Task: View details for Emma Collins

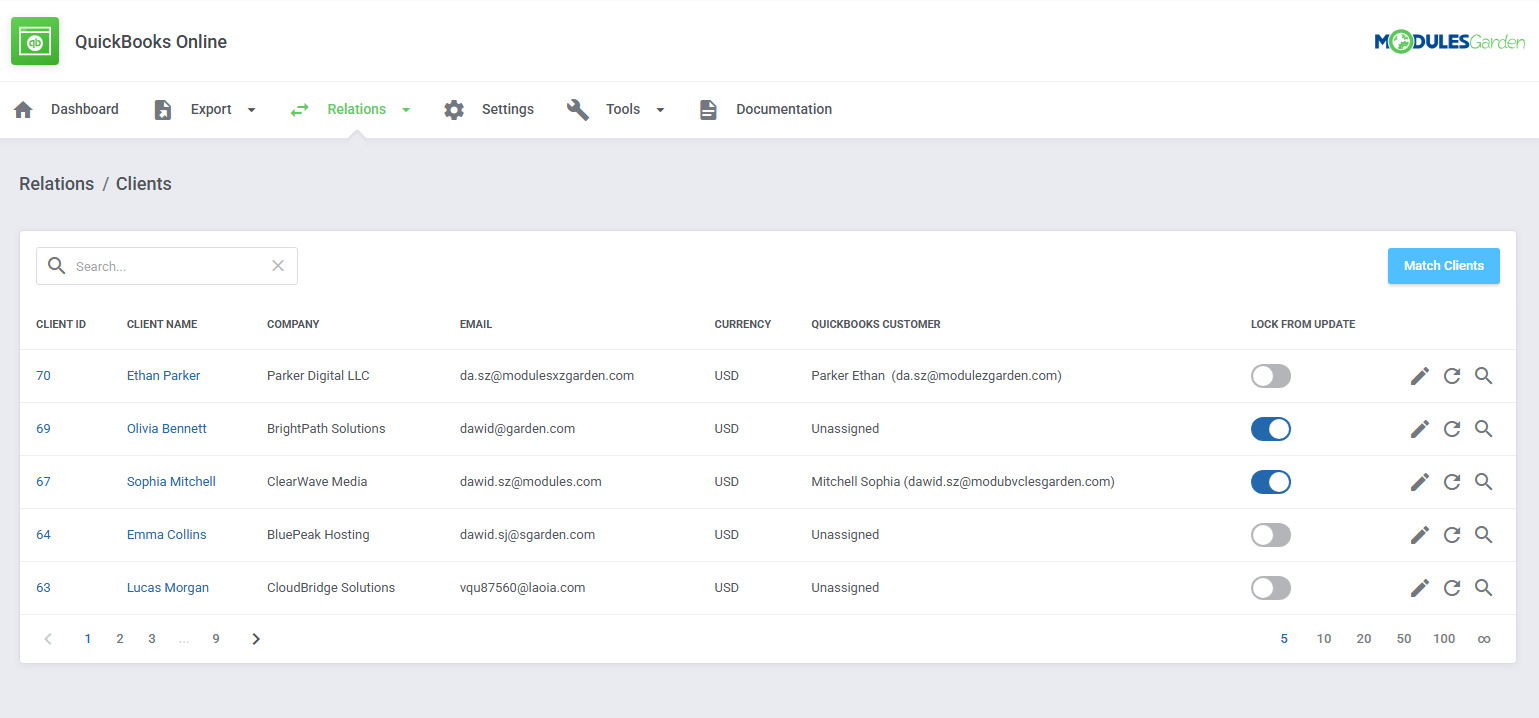Action: (1484, 535)
